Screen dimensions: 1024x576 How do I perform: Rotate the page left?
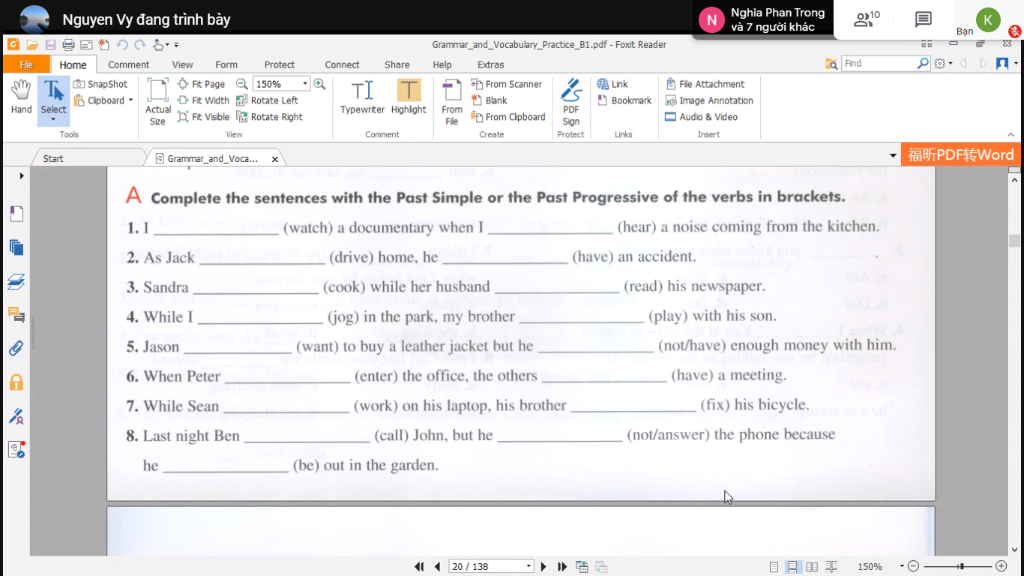tap(267, 101)
